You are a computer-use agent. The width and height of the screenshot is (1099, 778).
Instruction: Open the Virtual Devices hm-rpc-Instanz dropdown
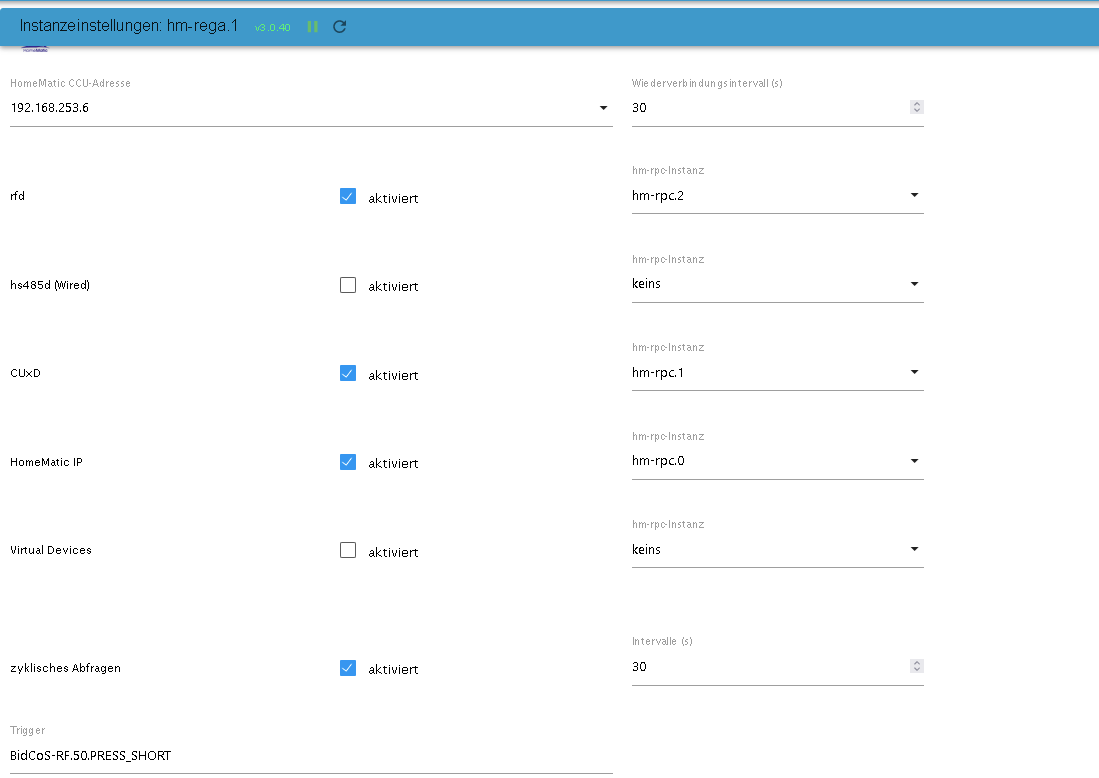777,550
